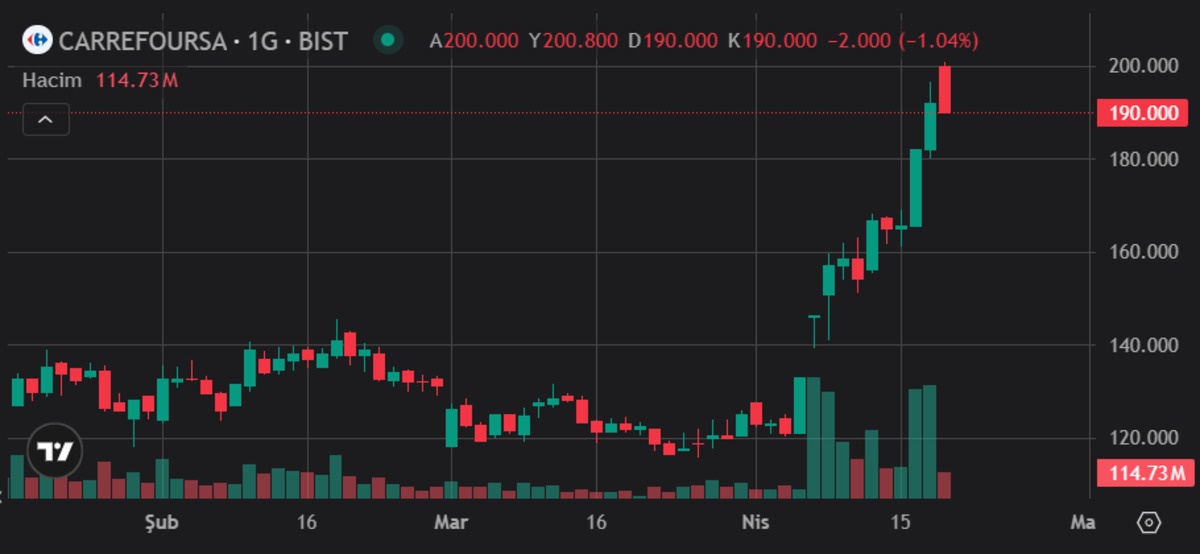Viewport: 1200px width, 554px height.
Task: Click the Mar date axis label
Action: [451, 522]
